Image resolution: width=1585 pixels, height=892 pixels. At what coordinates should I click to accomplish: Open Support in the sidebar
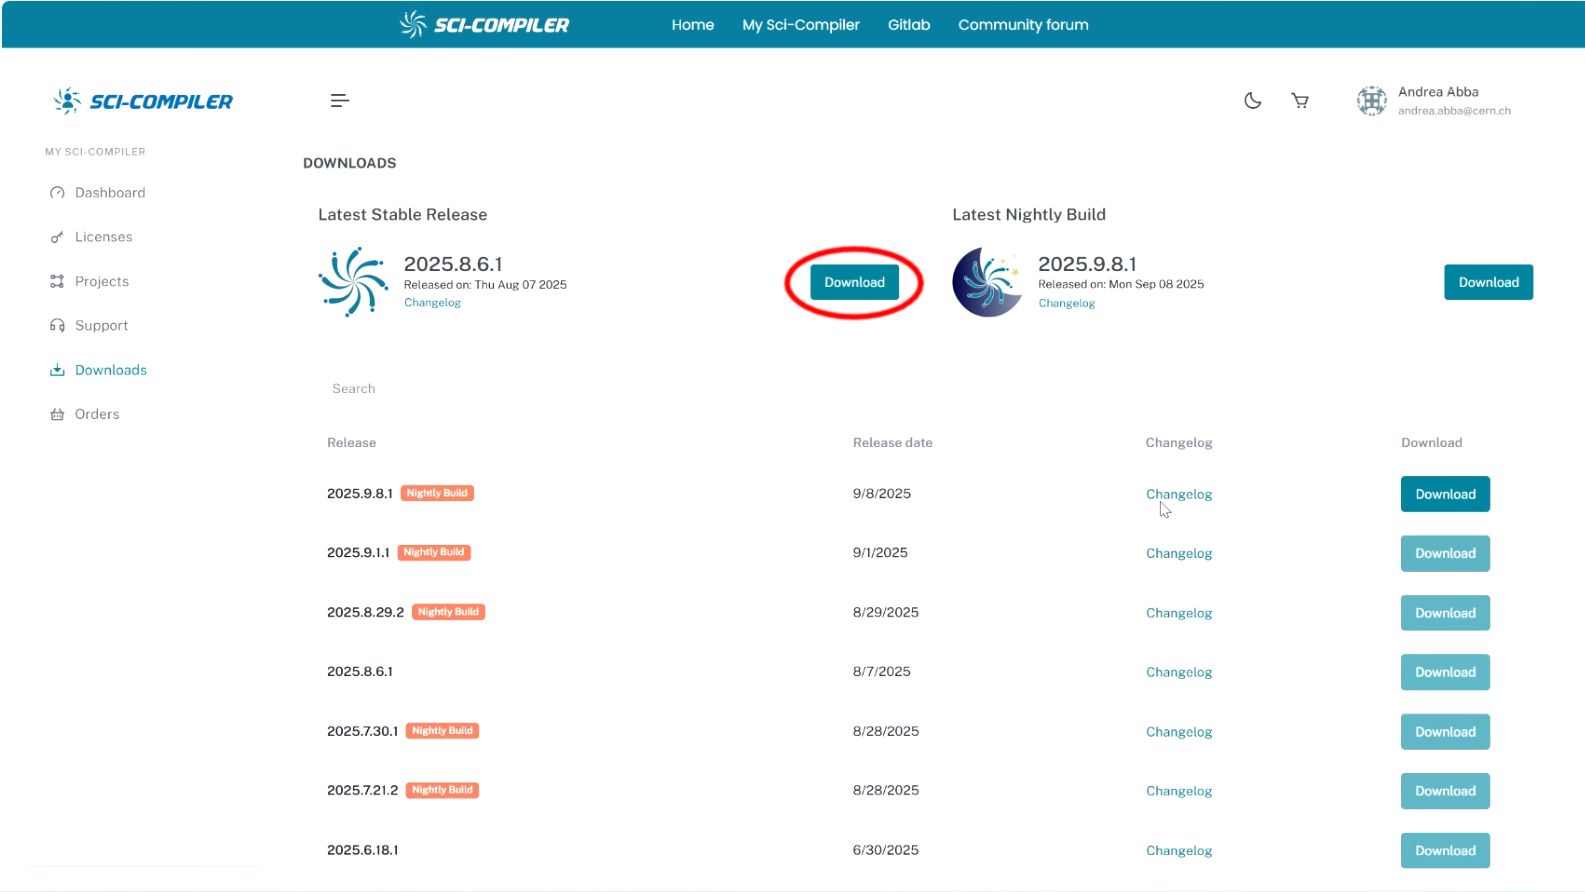click(89, 326)
